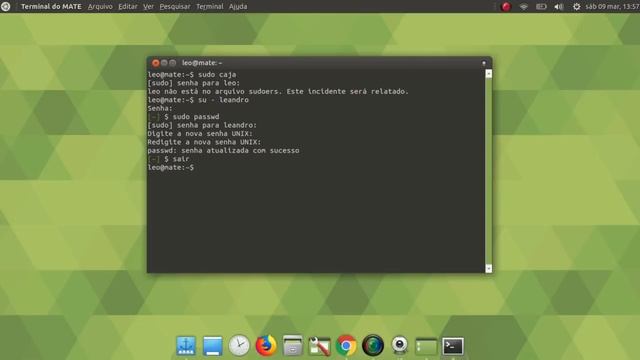Click the terminal title bar right-side button
Screen dimensions: 640x360
pos(484,63)
